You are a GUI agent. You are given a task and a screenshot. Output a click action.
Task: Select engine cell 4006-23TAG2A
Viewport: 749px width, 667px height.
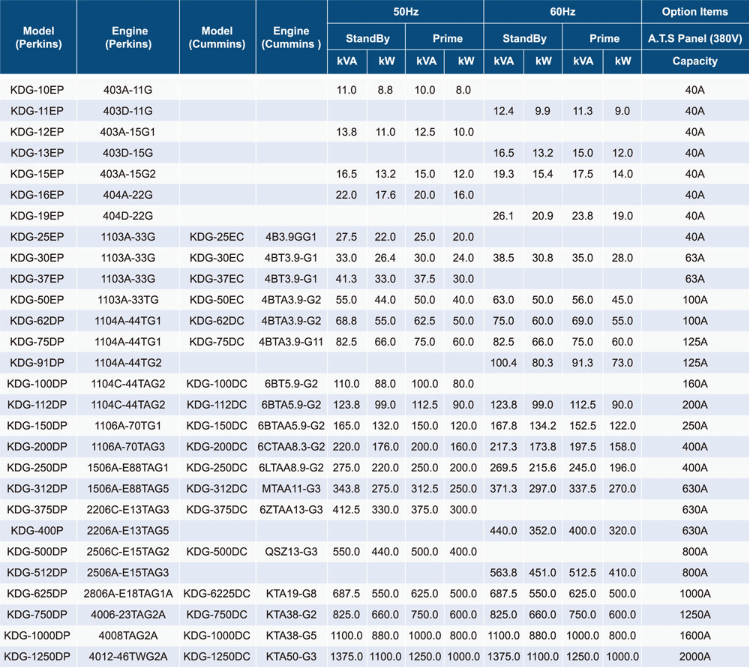pyautogui.click(x=128, y=615)
